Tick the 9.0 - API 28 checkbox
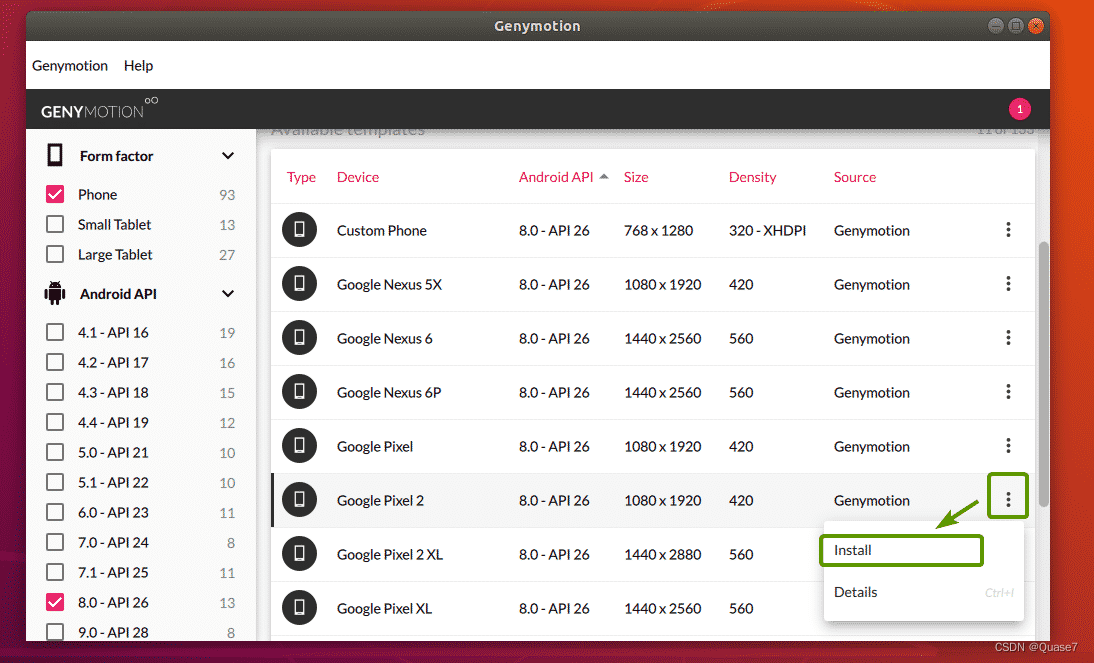This screenshot has width=1094, height=663. 55,632
